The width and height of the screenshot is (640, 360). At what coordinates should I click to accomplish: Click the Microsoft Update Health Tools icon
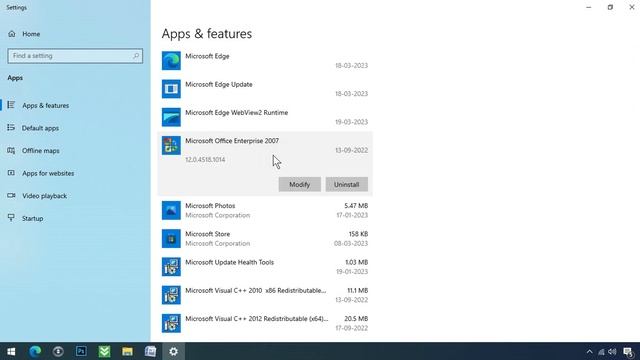coord(171,267)
